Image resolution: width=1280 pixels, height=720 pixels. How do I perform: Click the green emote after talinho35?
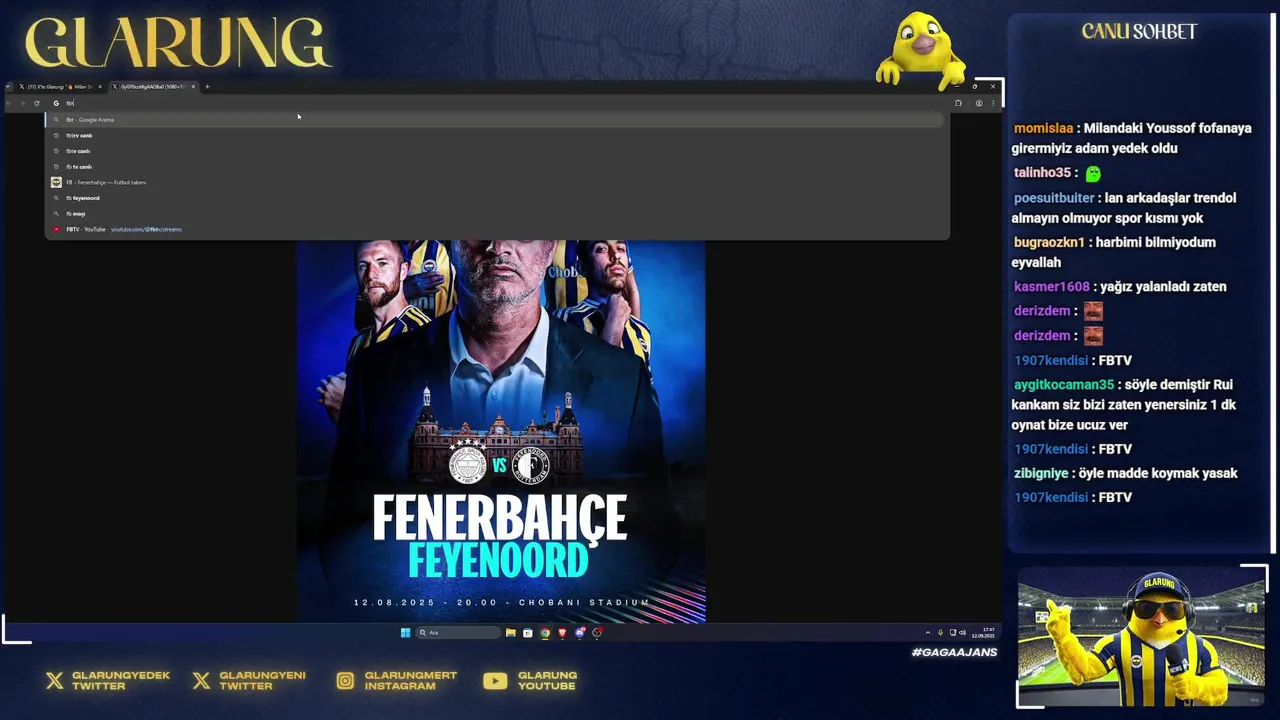tap(1093, 173)
